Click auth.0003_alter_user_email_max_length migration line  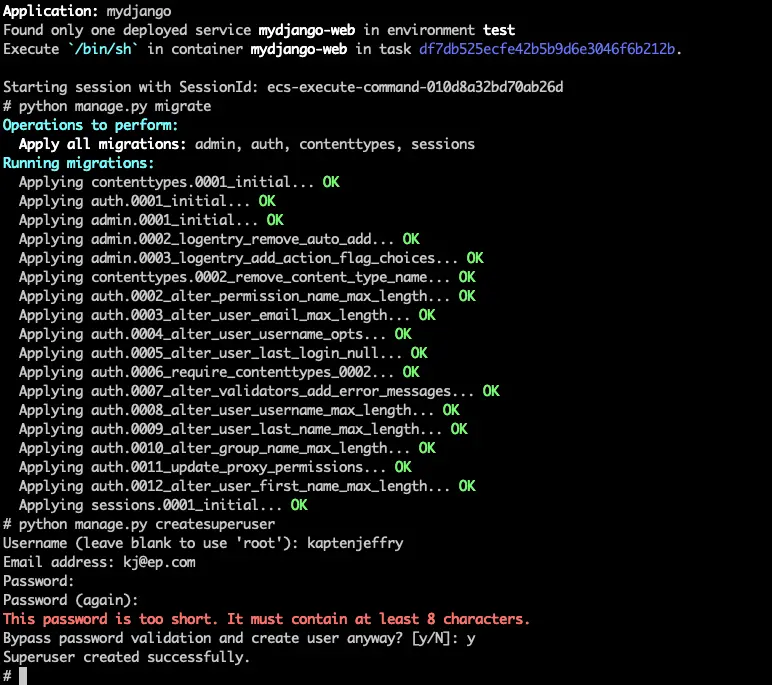pyautogui.click(x=227, y=315)
